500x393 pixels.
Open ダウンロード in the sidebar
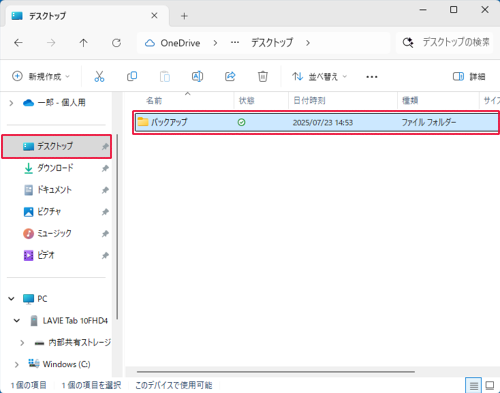pos(55,168)
